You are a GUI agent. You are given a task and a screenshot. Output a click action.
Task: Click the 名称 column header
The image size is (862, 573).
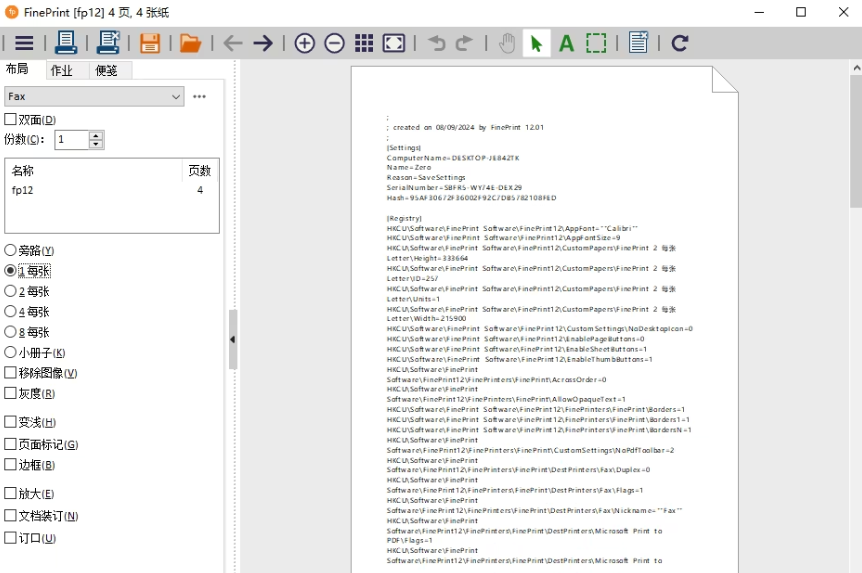tap(93, 170)
